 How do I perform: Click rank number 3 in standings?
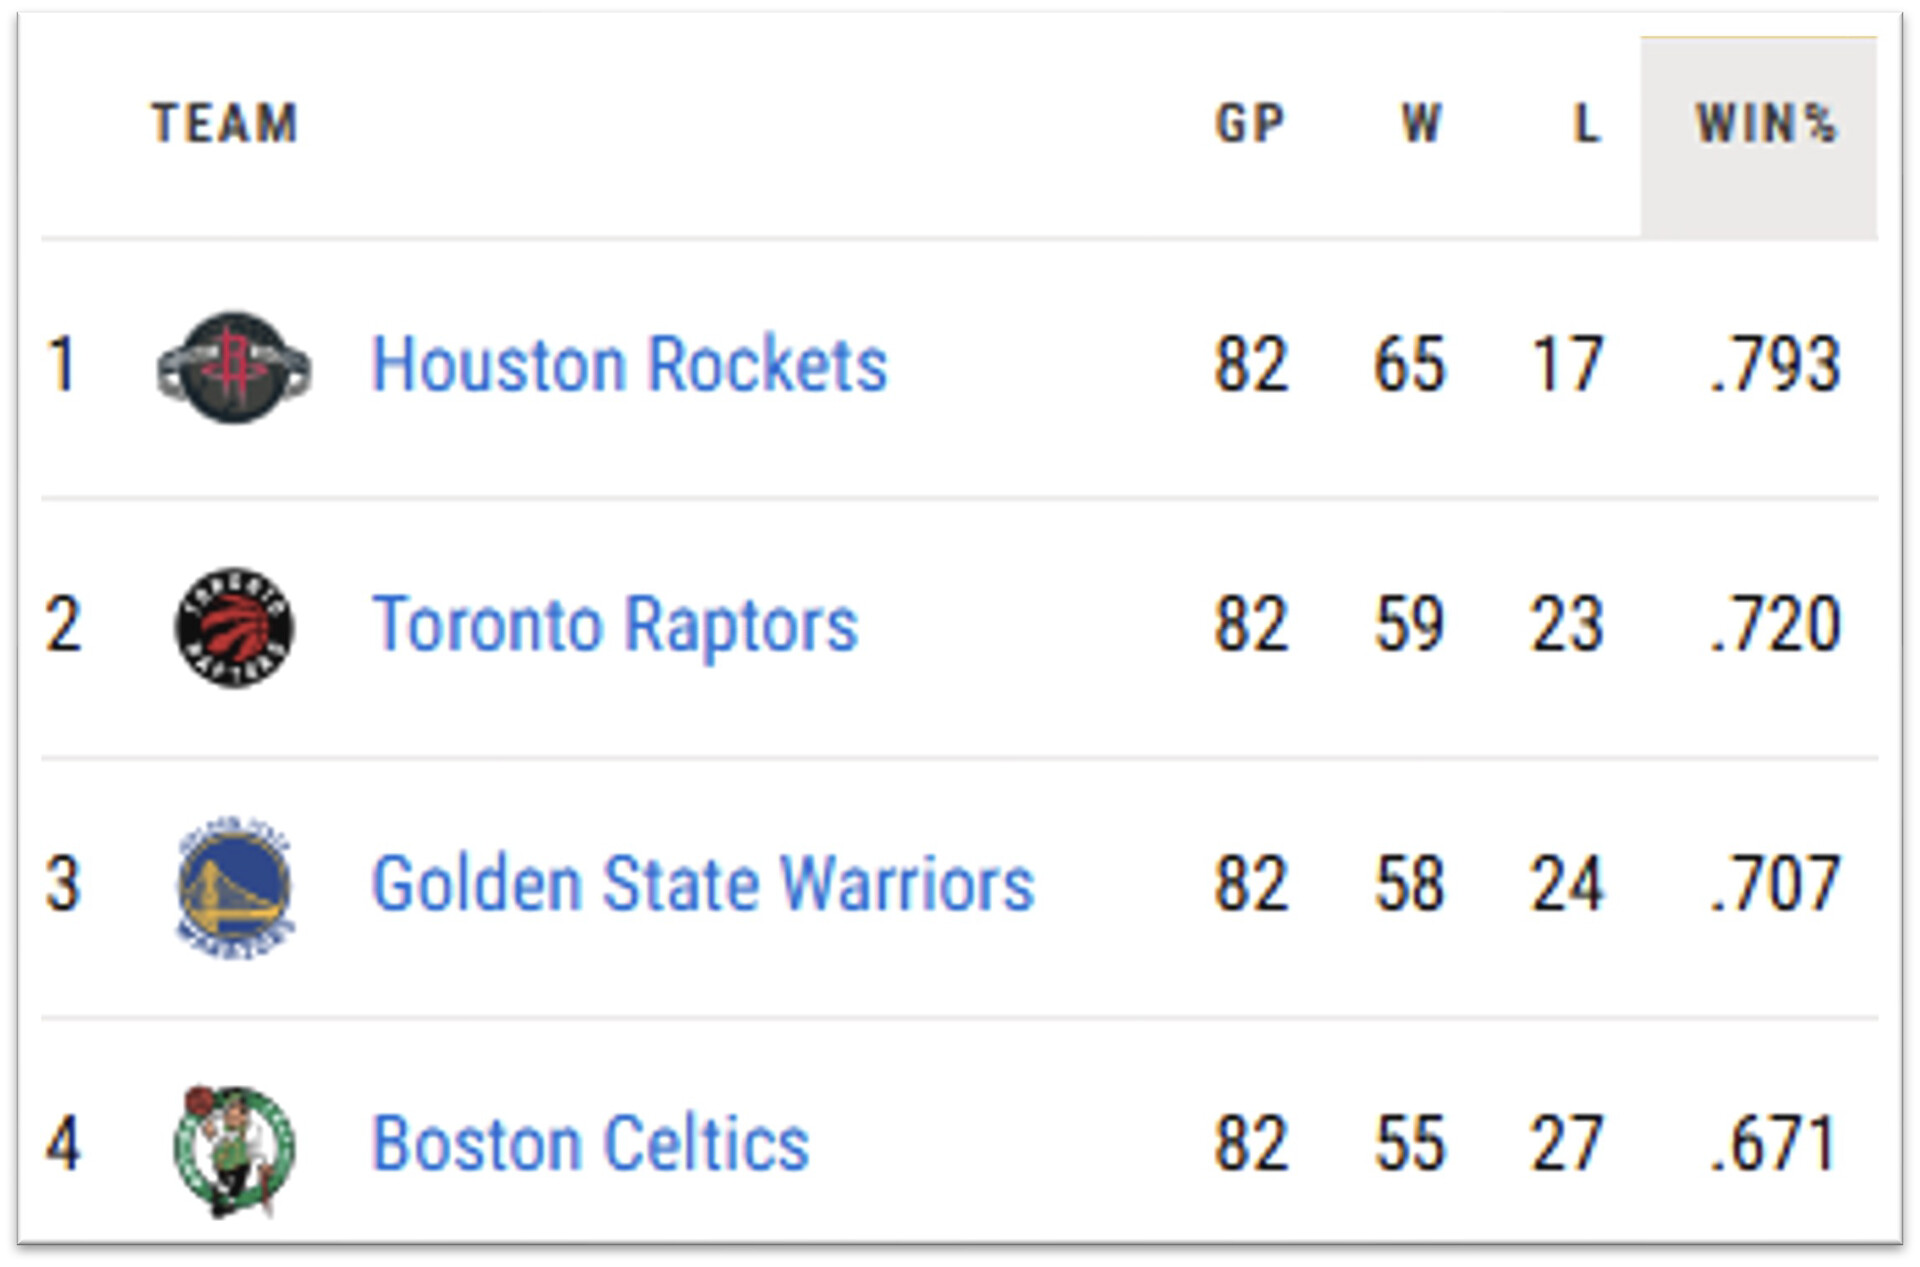[63, 885]
